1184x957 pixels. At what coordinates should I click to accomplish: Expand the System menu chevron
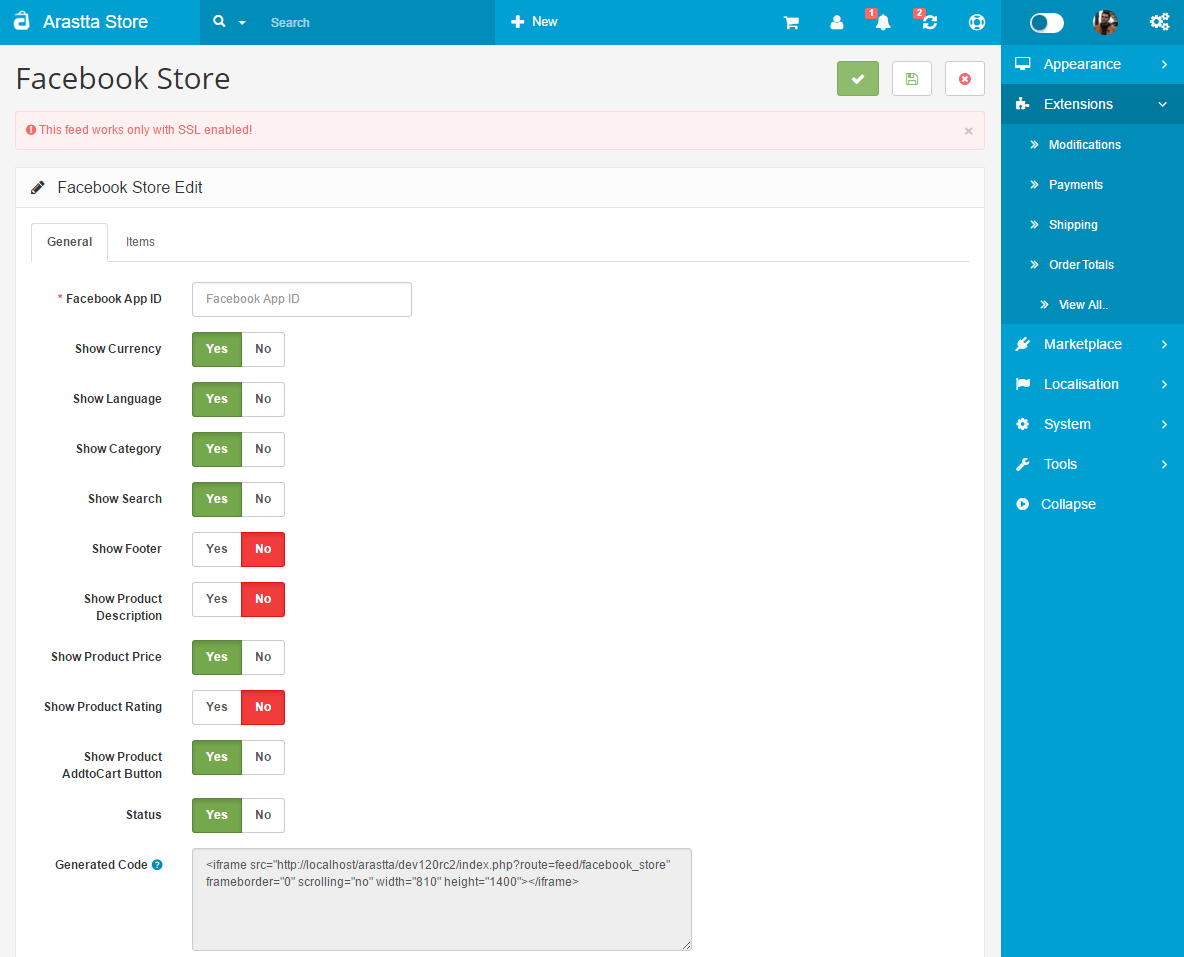[x=1164, y=424]
